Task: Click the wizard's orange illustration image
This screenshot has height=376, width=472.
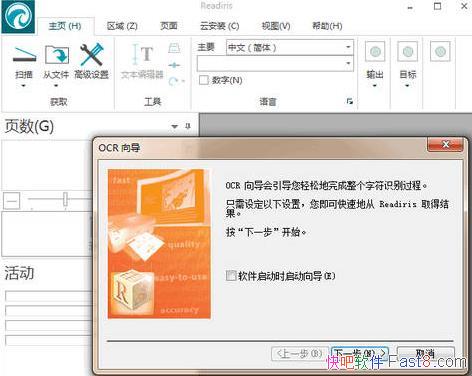Action: pos(159,244)
